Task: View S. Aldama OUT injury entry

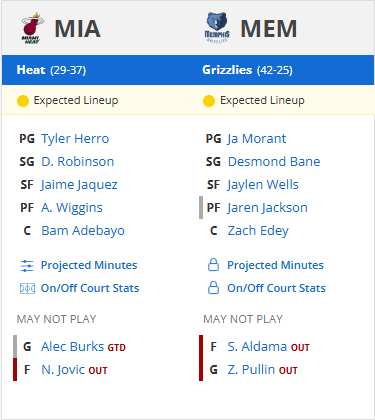Action: pos(268,347)
